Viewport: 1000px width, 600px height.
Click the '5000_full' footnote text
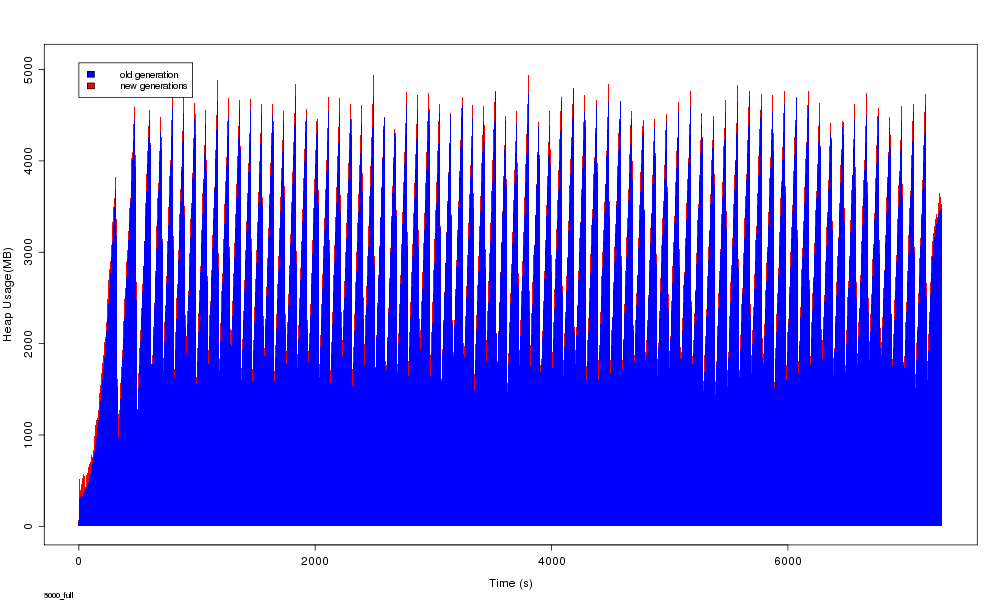(x=59, y=595)
